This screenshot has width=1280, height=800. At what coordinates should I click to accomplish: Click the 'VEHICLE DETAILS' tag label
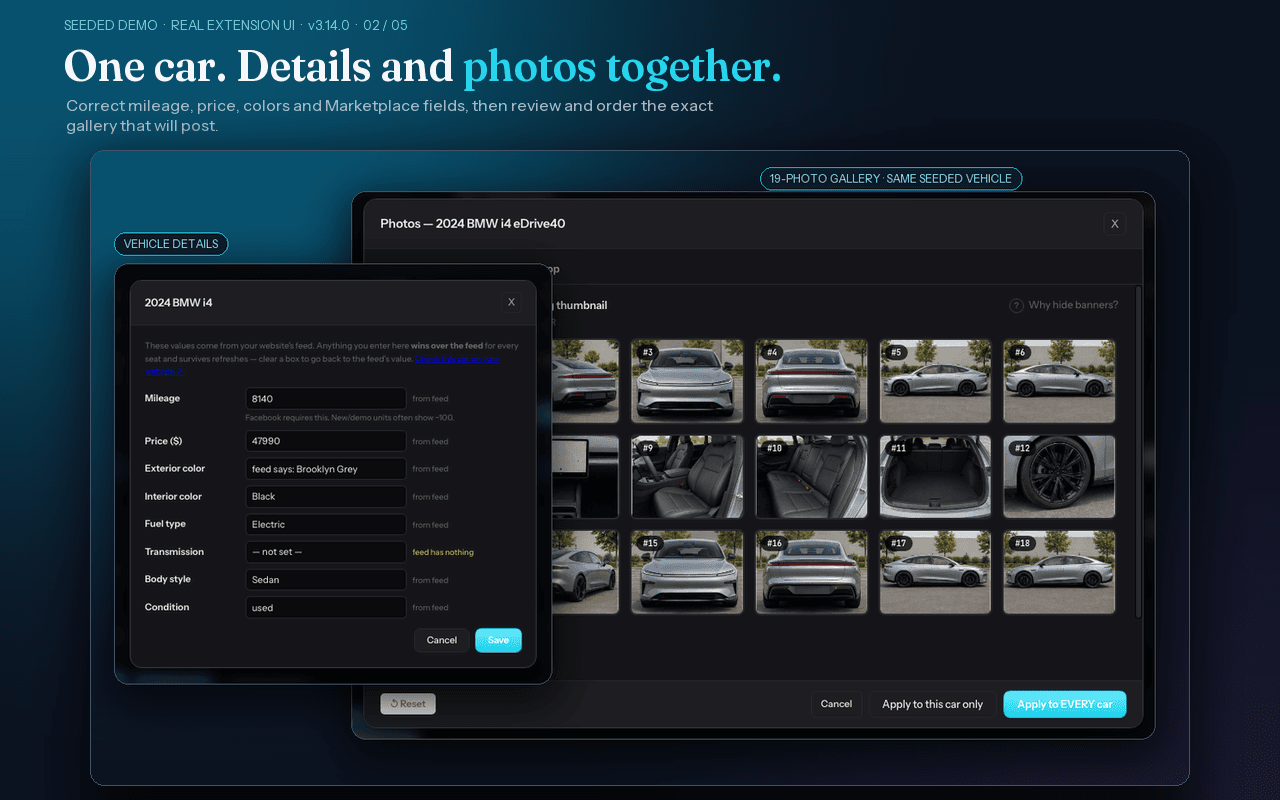[x=171, y=244]
